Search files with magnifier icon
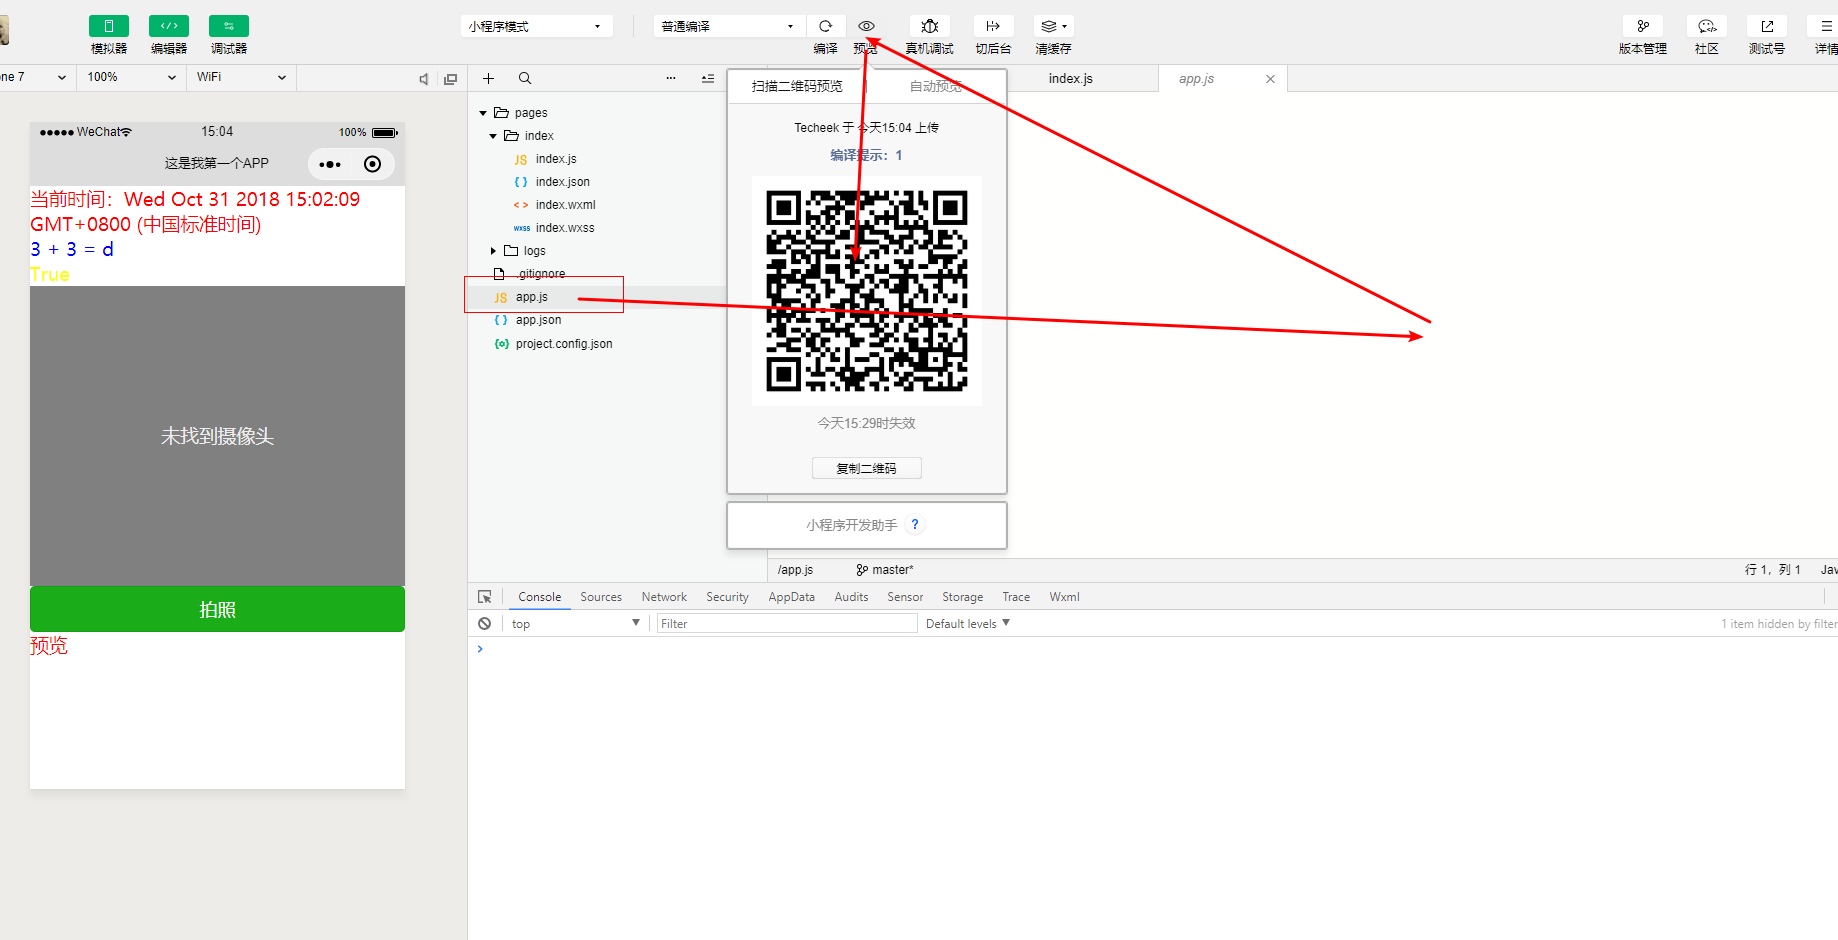Screen dimensions: 1838x940 tap(525, 78)
